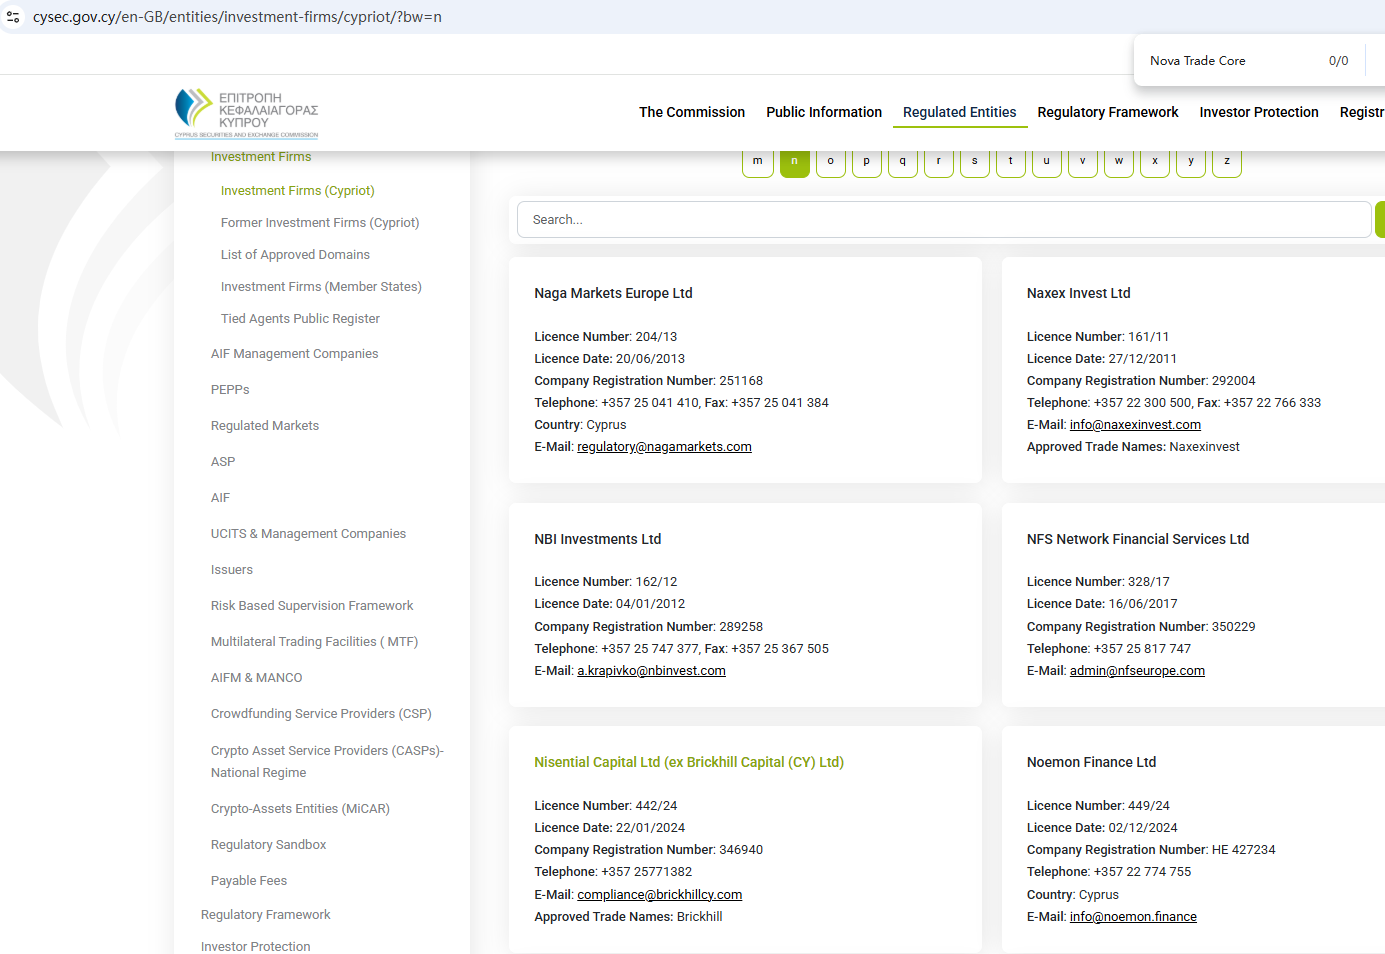Go to AIF Management Companies section
The height and width of the screenshot is (954, 1385).
[294, 354]
